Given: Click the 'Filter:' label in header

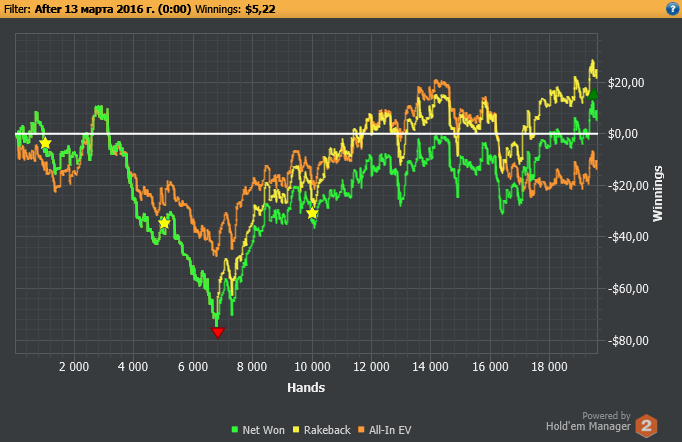Looking at the screenshot, I should [17, 9].
